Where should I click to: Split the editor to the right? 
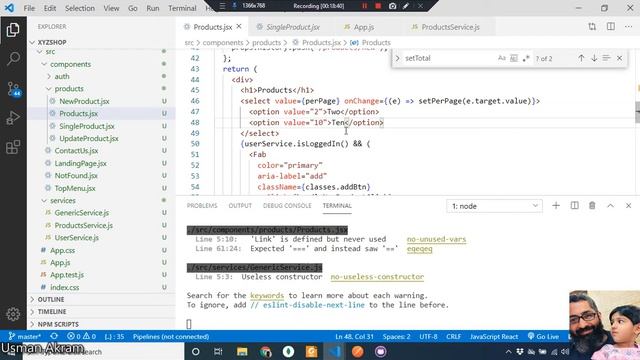click(x=611, y=27)
